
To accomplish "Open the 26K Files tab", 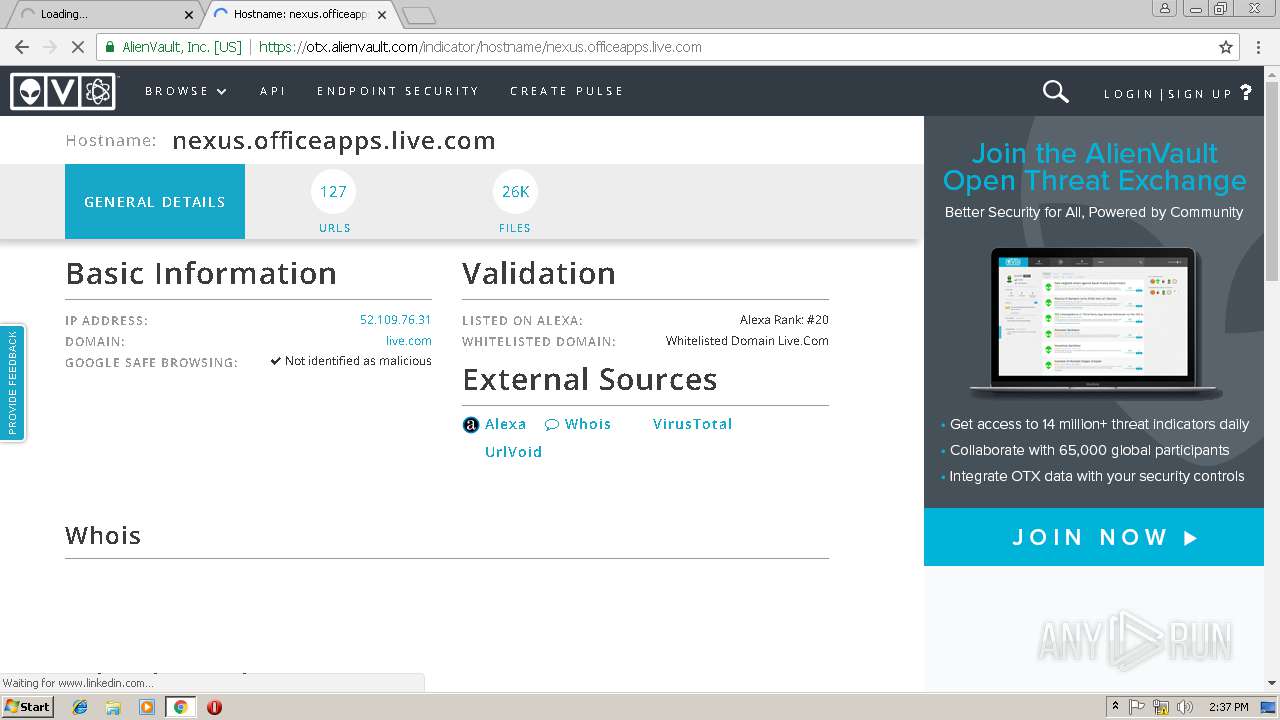I will (515, 202).
